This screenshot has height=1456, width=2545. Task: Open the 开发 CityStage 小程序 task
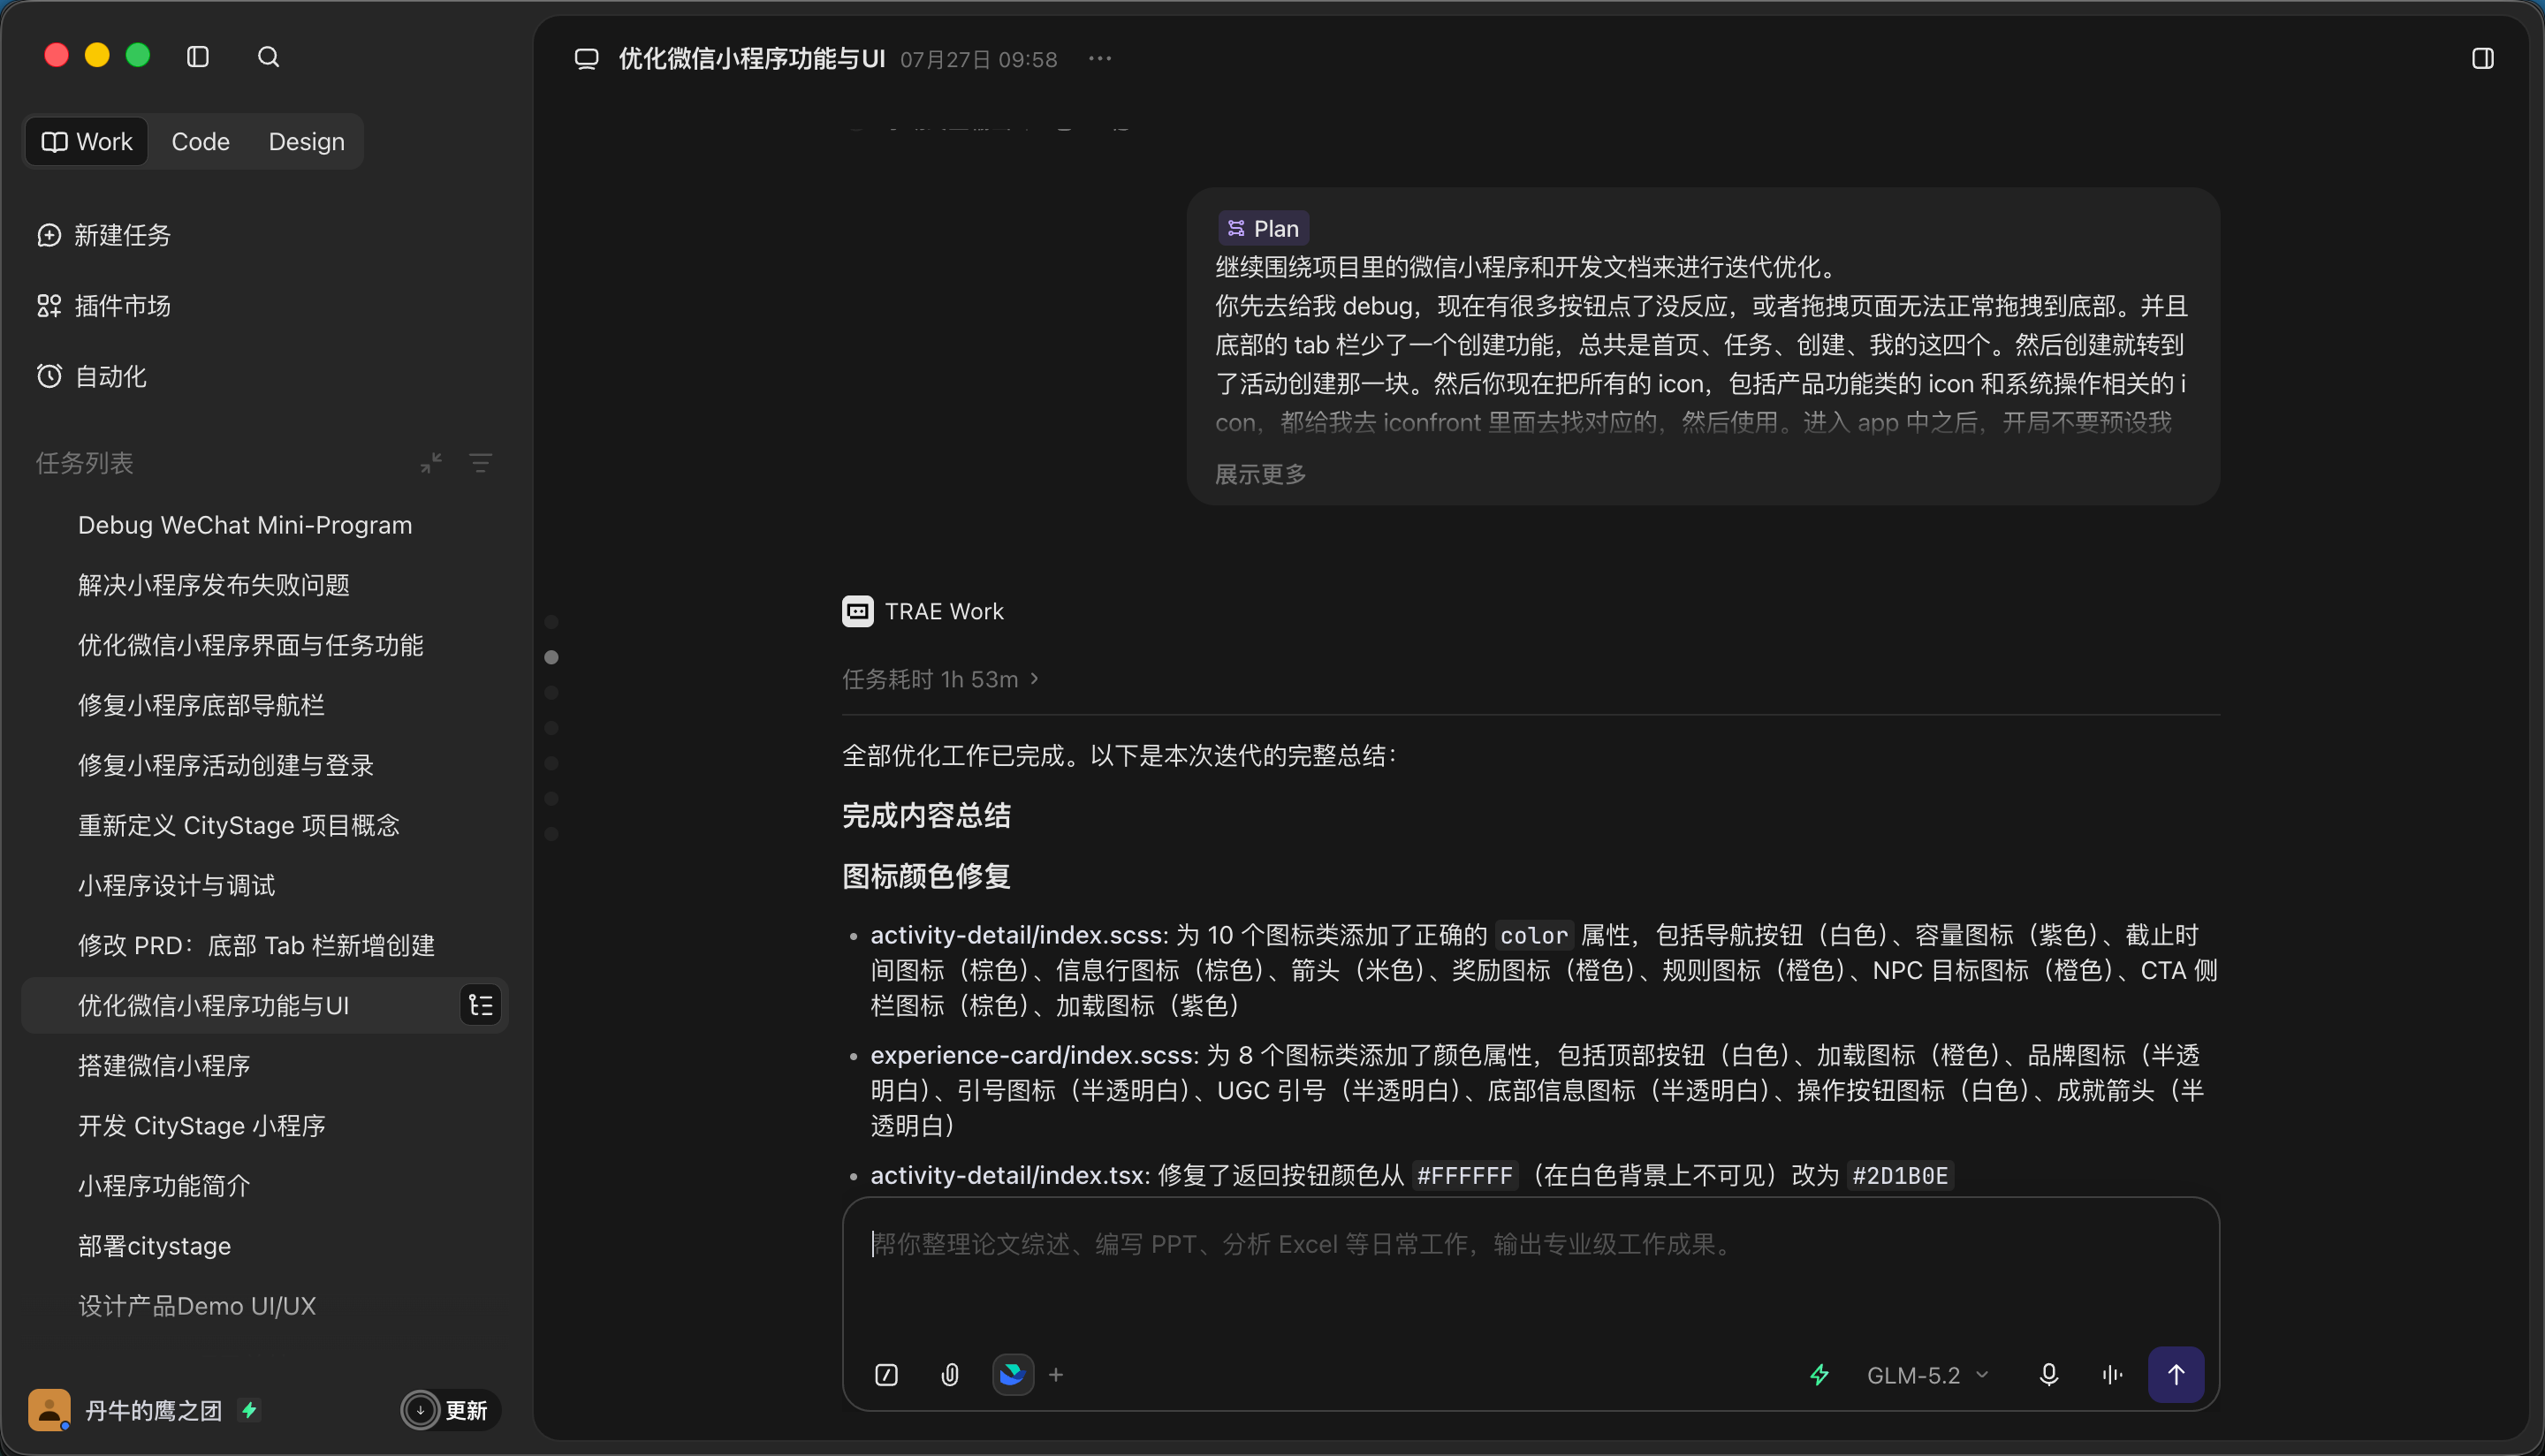coord(265,1125)
